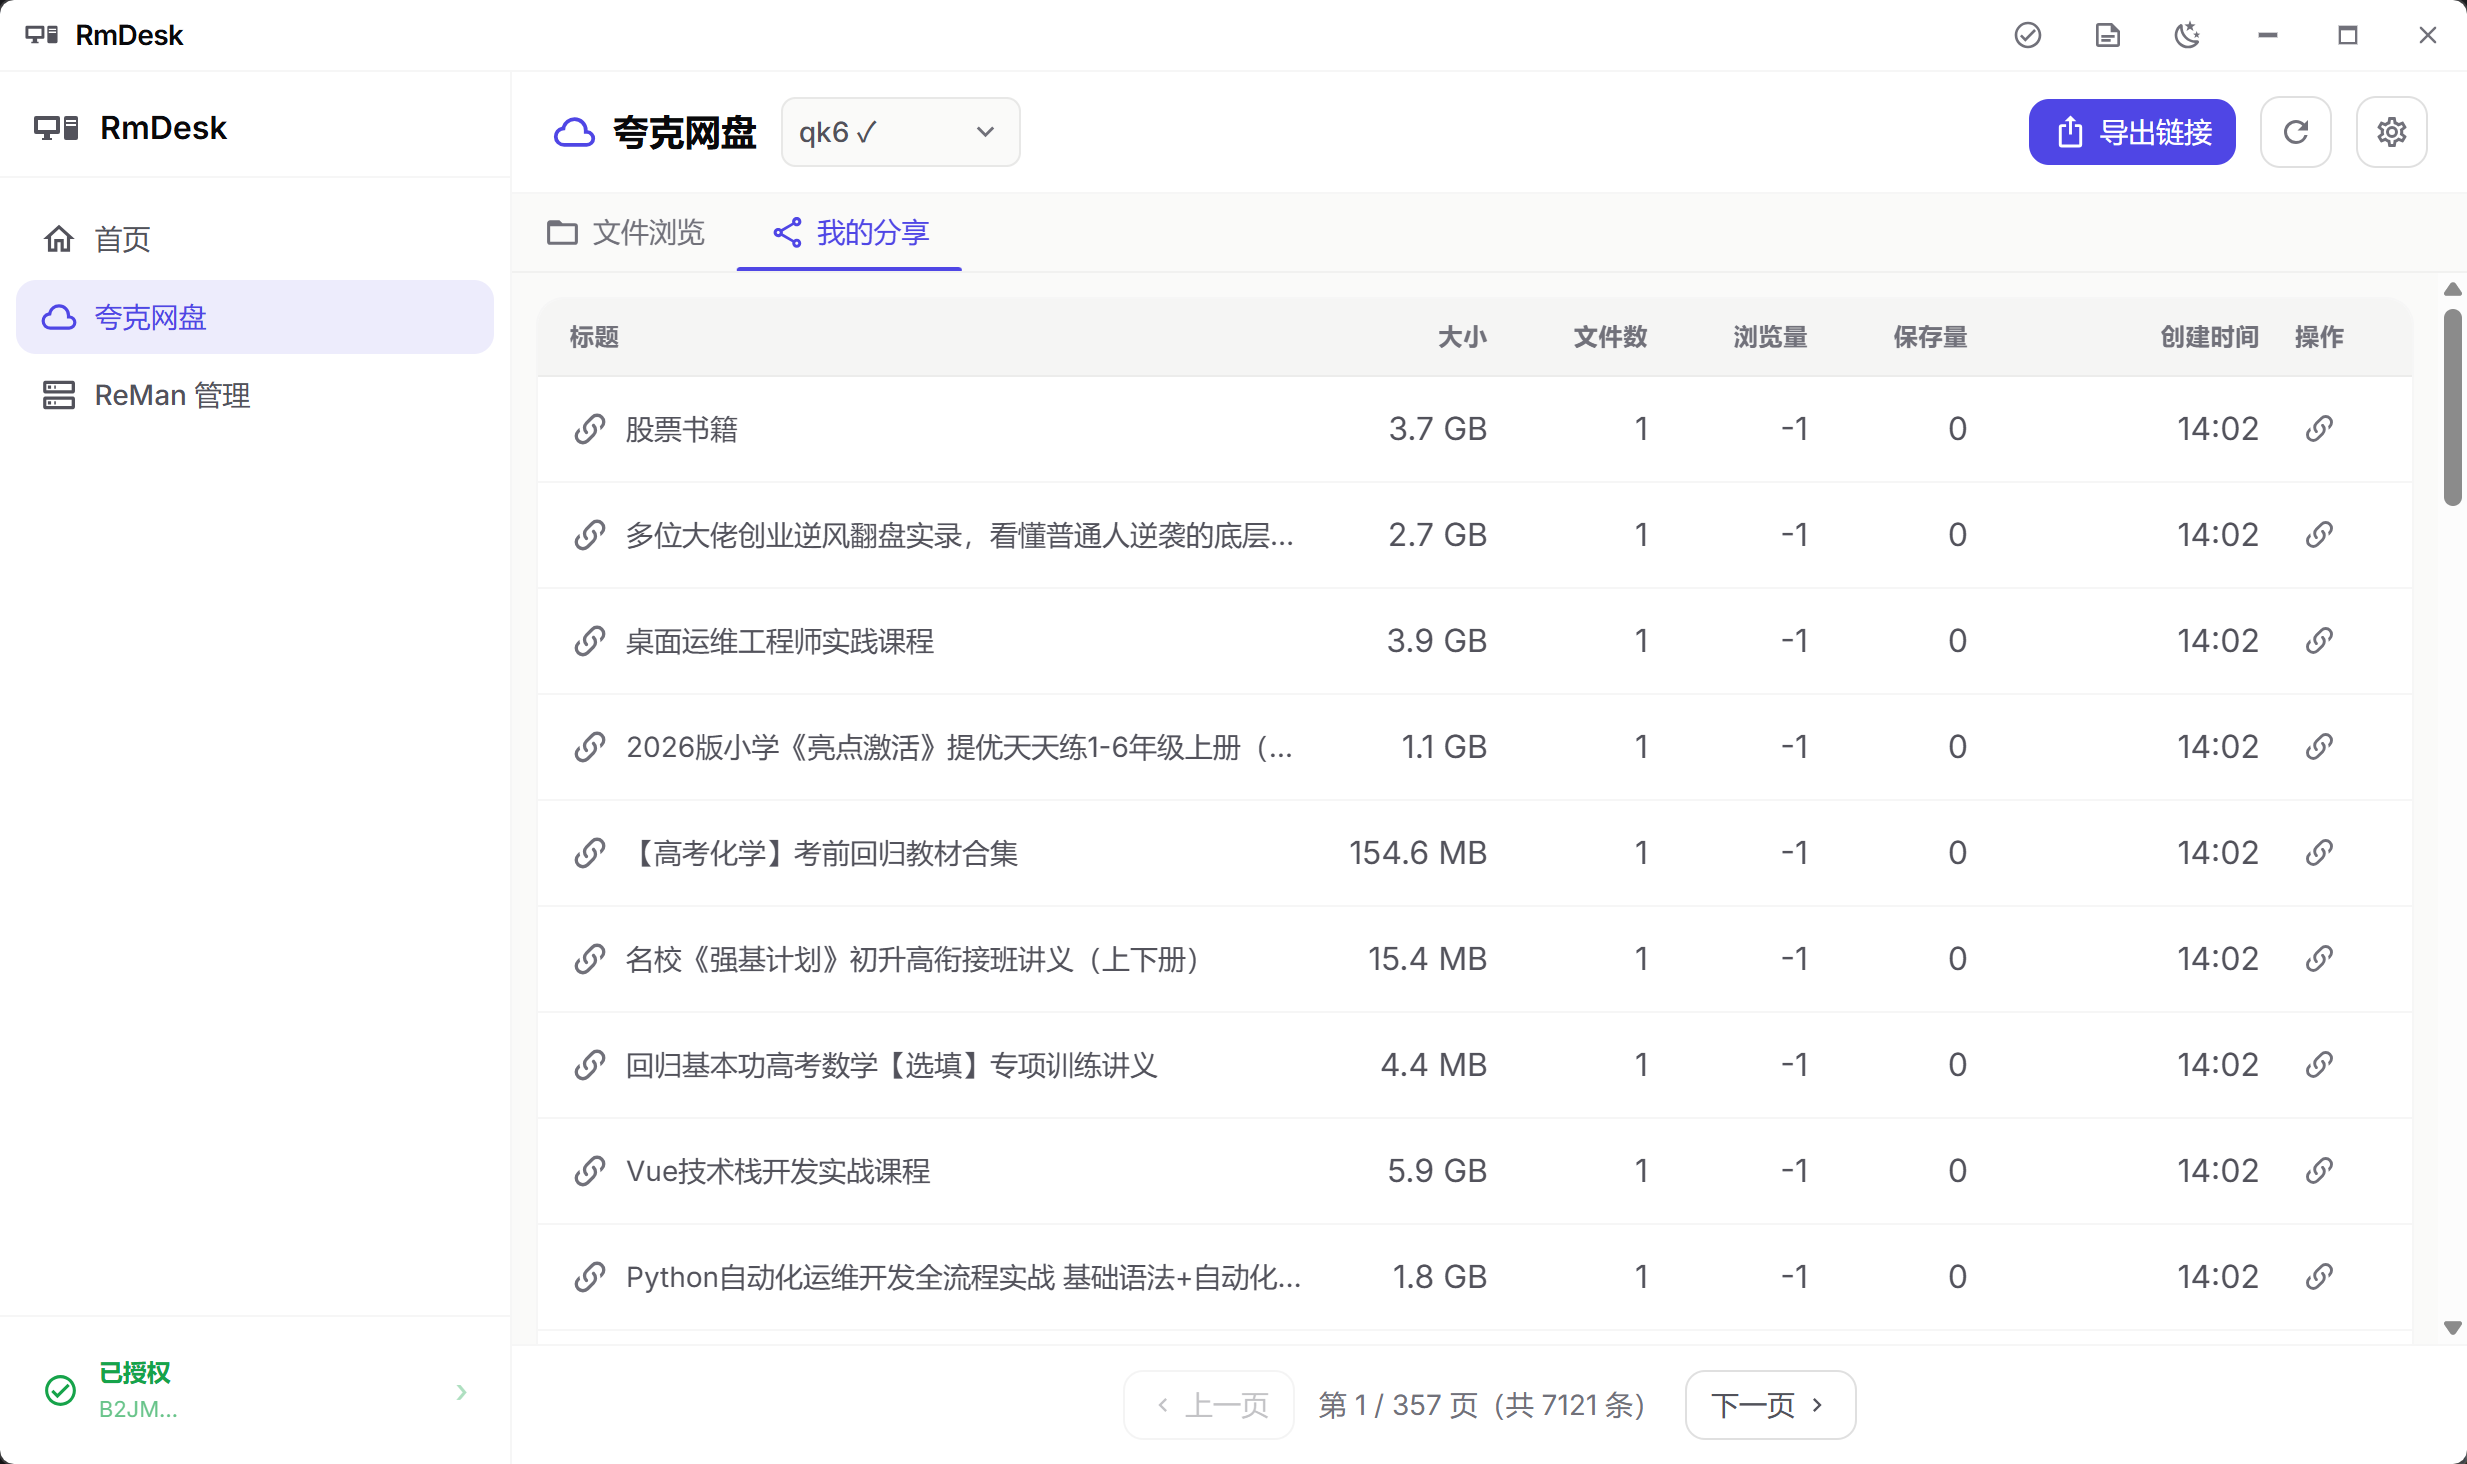2467x1464 pixels.
Task: Copy link for 回归基本功高考数学 row
Action: click(x=2319, y=1065)
